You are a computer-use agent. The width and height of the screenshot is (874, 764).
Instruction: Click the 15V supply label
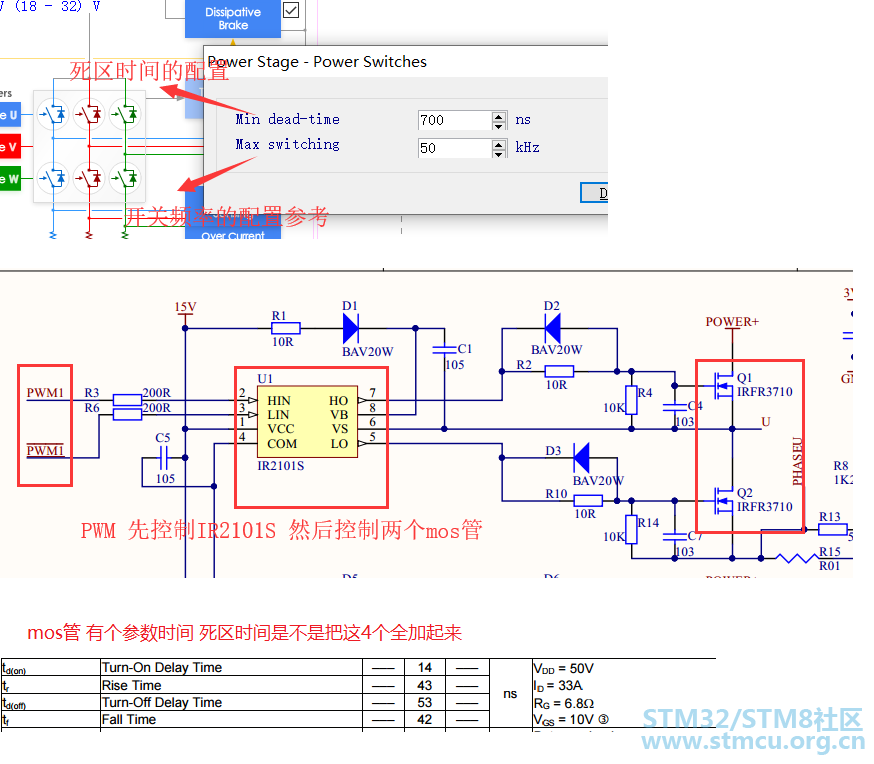tap(185, 306)
